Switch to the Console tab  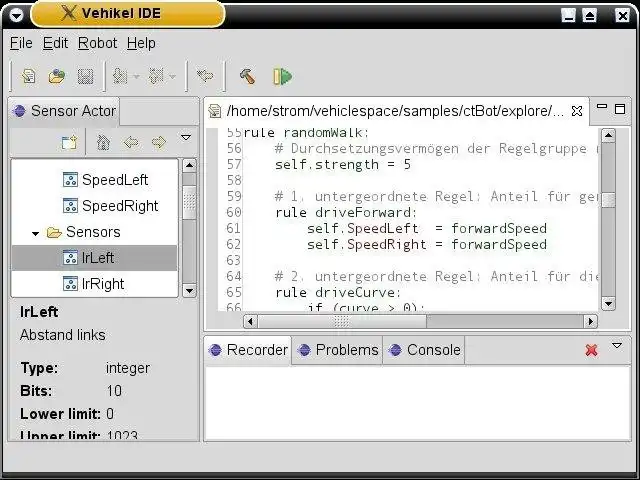click(x=424, y=350)
